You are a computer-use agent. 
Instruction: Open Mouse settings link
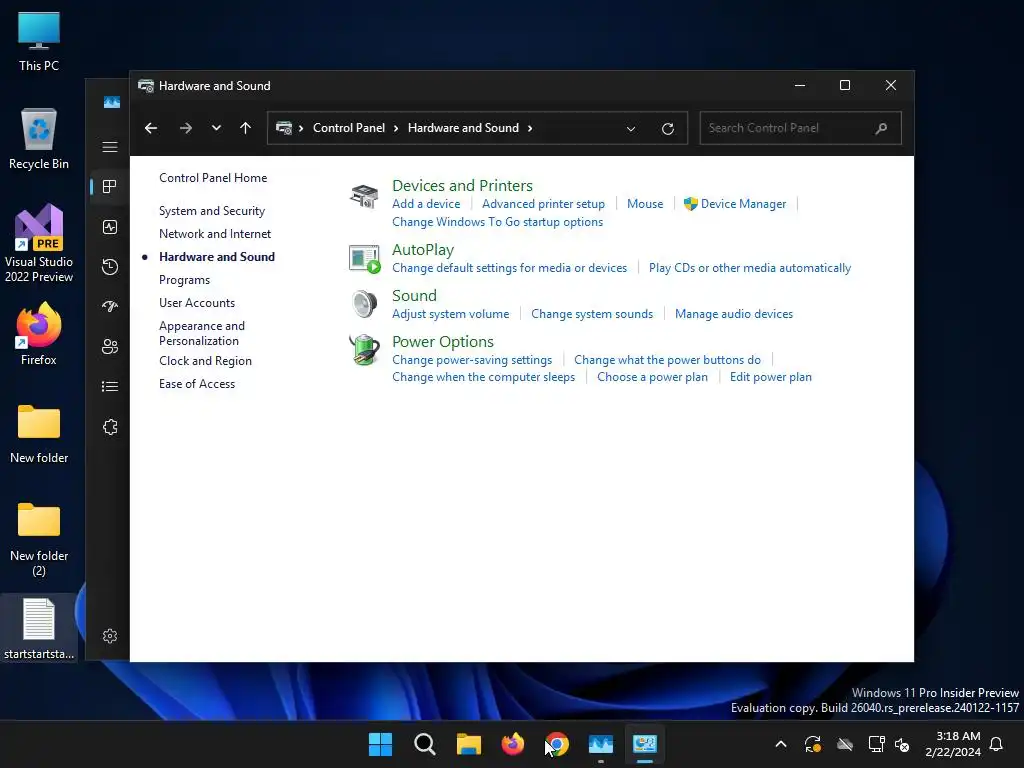point(645,204)
